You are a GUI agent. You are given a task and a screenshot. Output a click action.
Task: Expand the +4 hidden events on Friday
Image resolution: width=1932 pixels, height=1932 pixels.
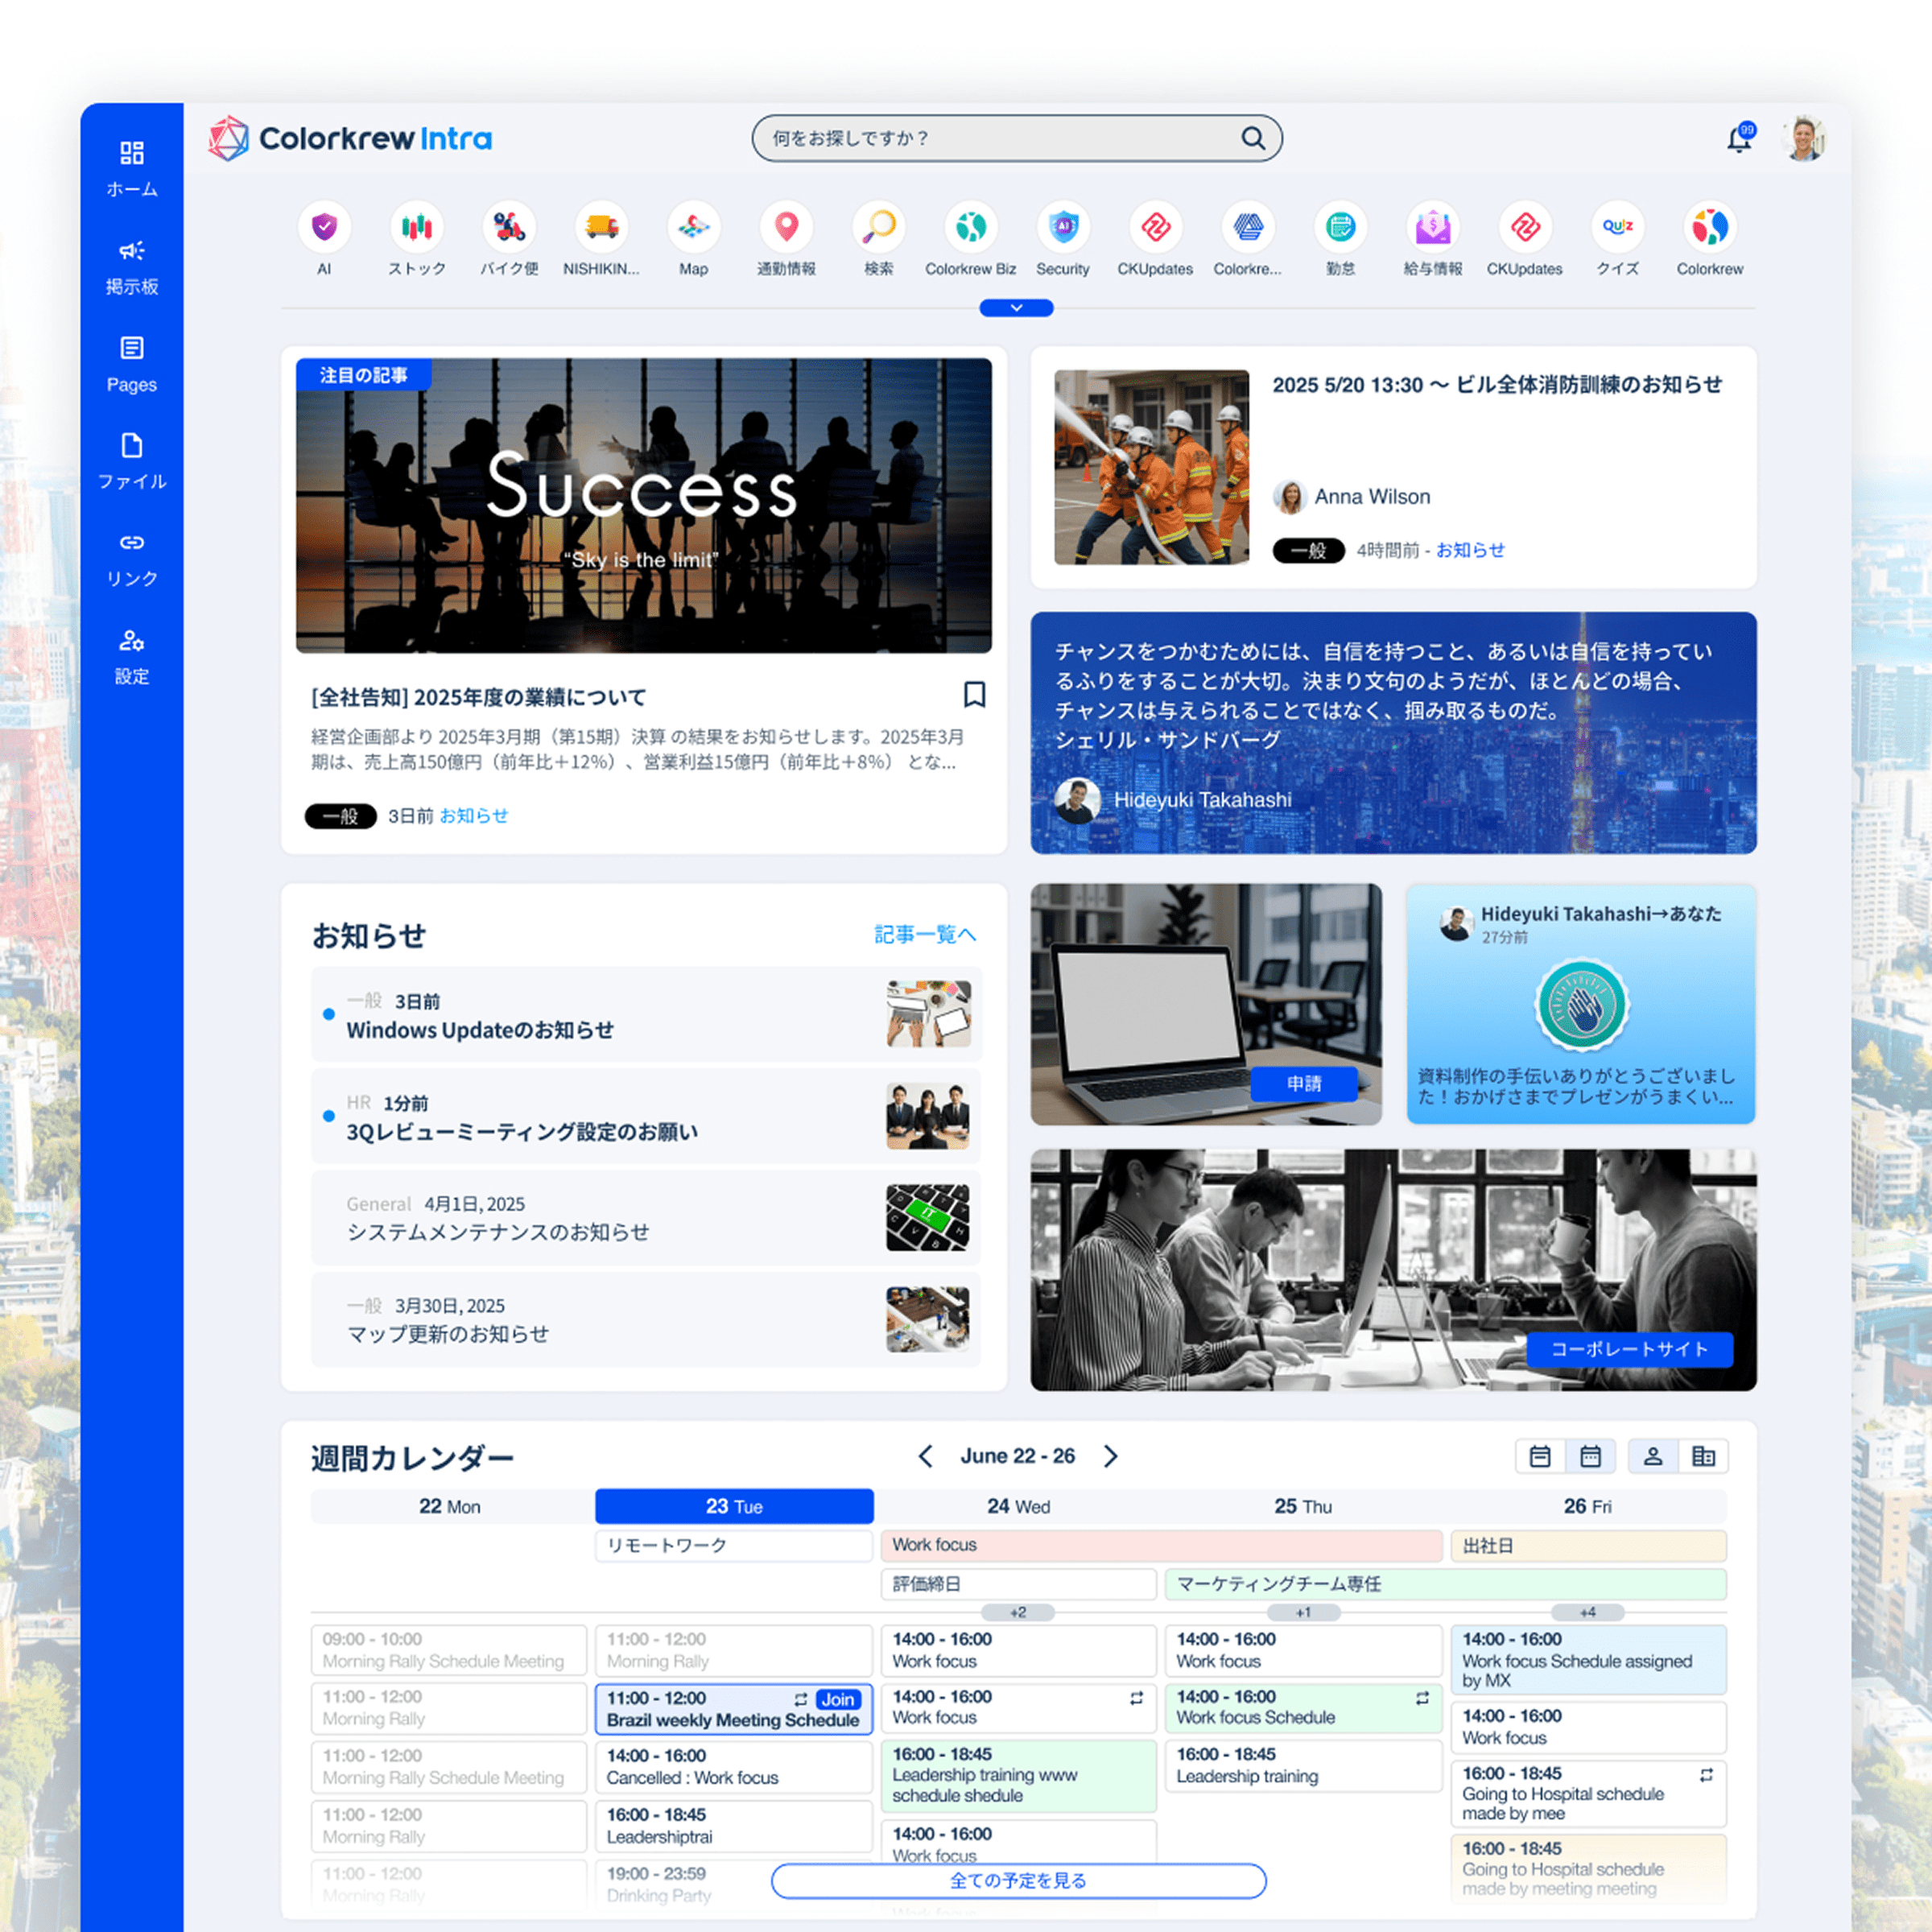tap(1588, 1612)
